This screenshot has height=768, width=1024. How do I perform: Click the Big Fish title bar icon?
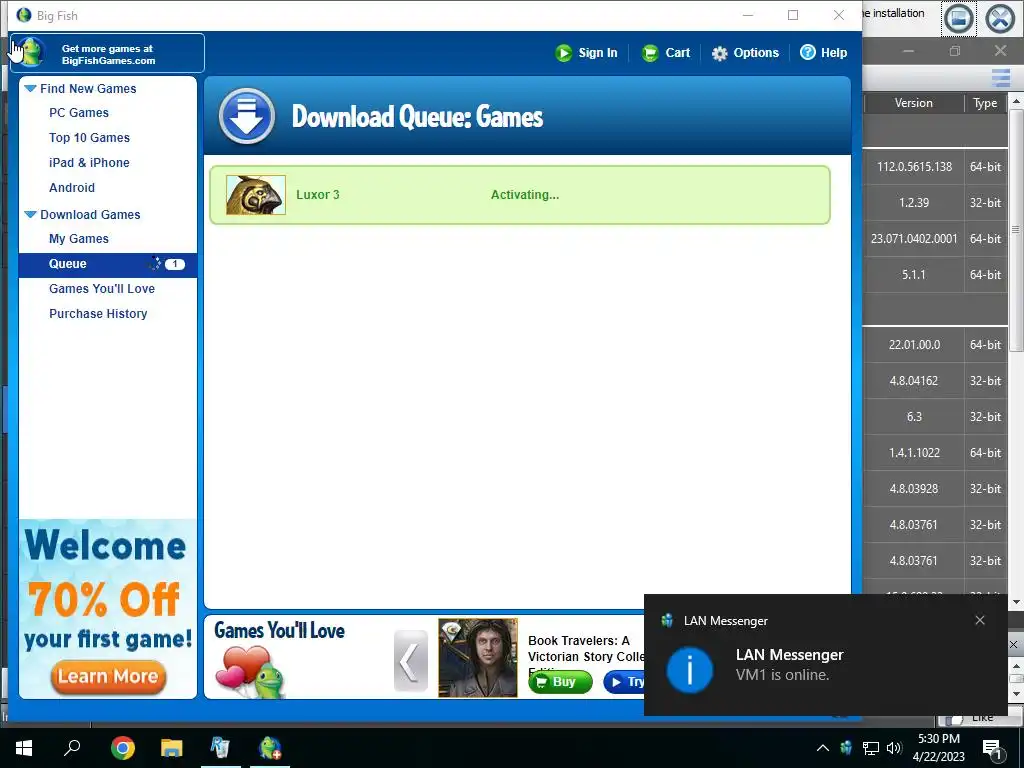[24, 15]
